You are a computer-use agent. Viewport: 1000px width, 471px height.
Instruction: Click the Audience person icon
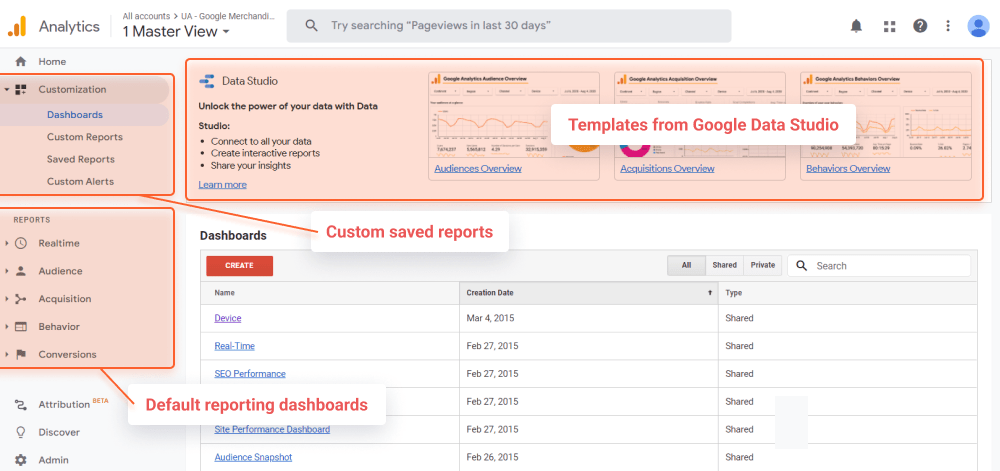21,271
